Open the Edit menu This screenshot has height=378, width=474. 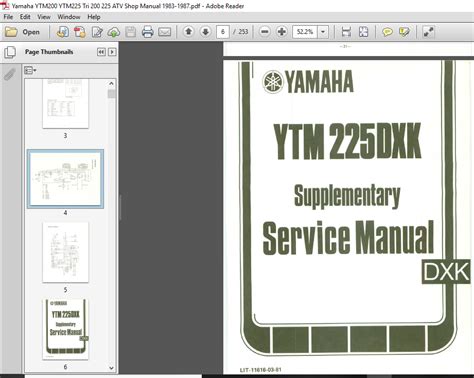[25, 17]
